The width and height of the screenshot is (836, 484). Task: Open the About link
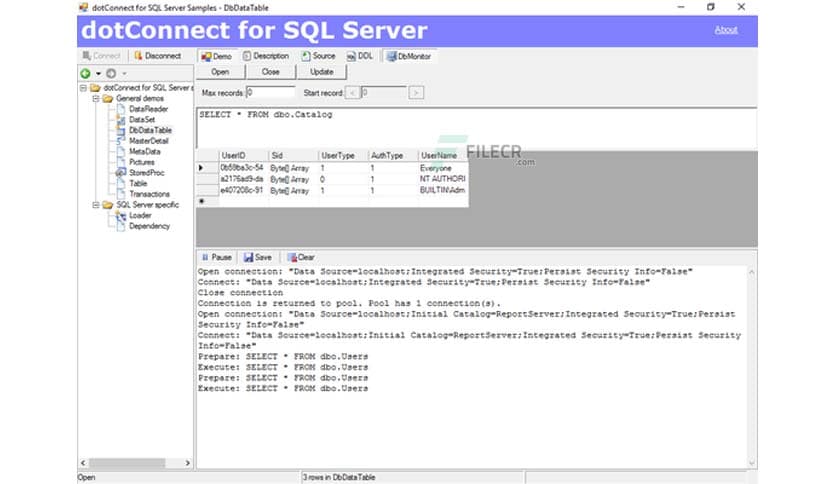point(726,30)
